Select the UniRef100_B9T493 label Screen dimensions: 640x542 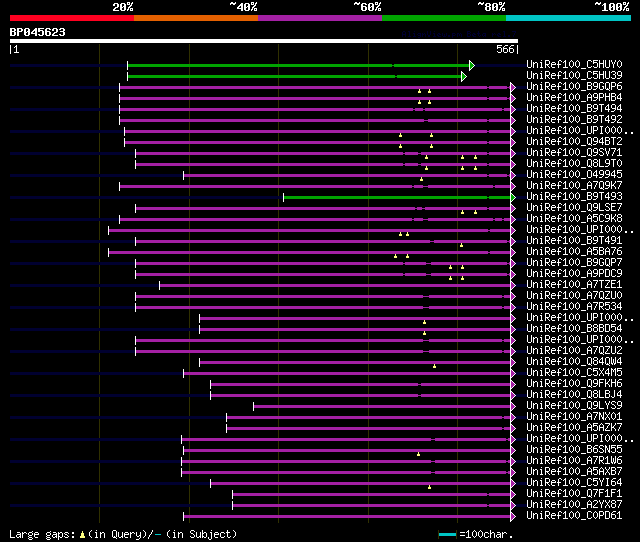click(574, 197)
